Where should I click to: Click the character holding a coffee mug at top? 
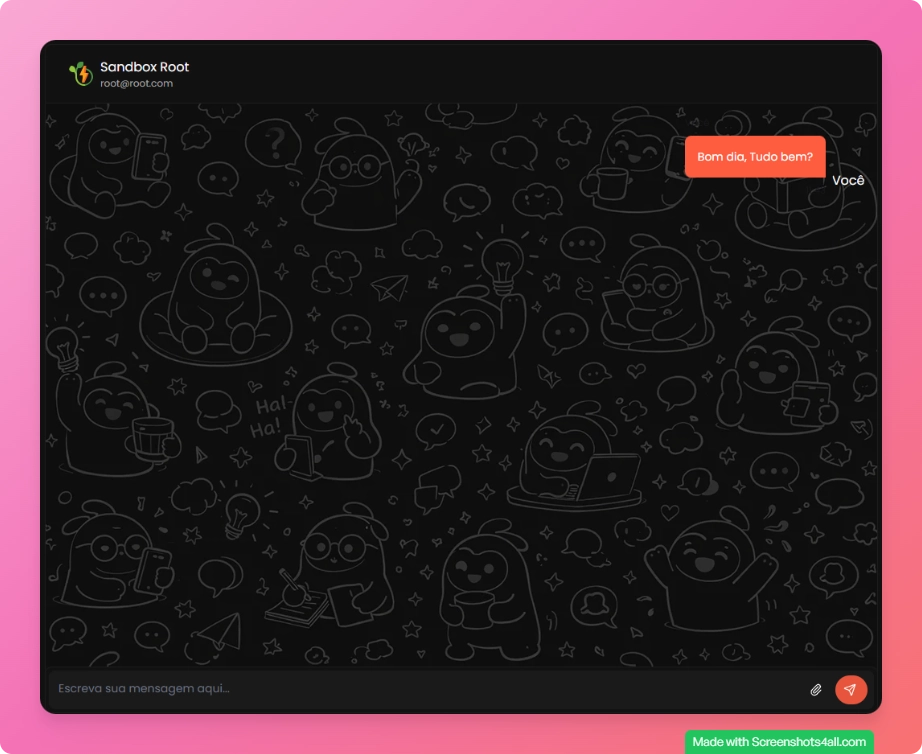tap(625, 165)
